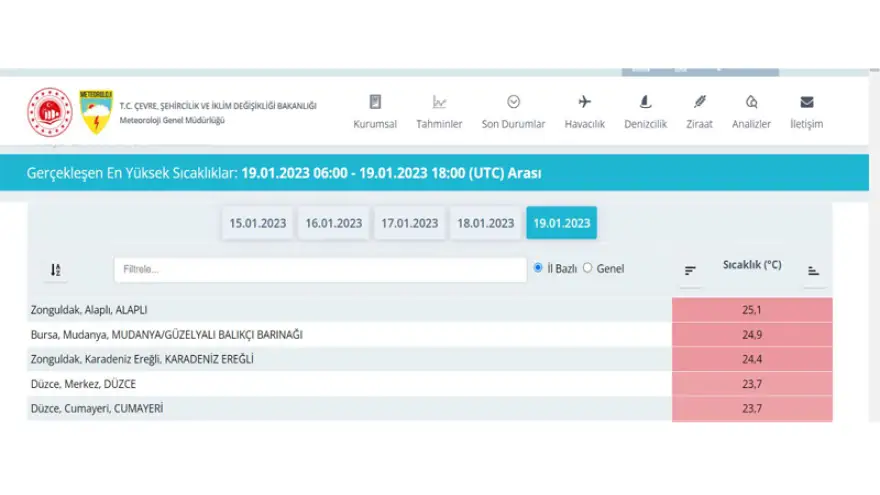Screen dimensions: 880x495
Task: Sort station names alphabetically icon
Action: [x=55, y=270]
